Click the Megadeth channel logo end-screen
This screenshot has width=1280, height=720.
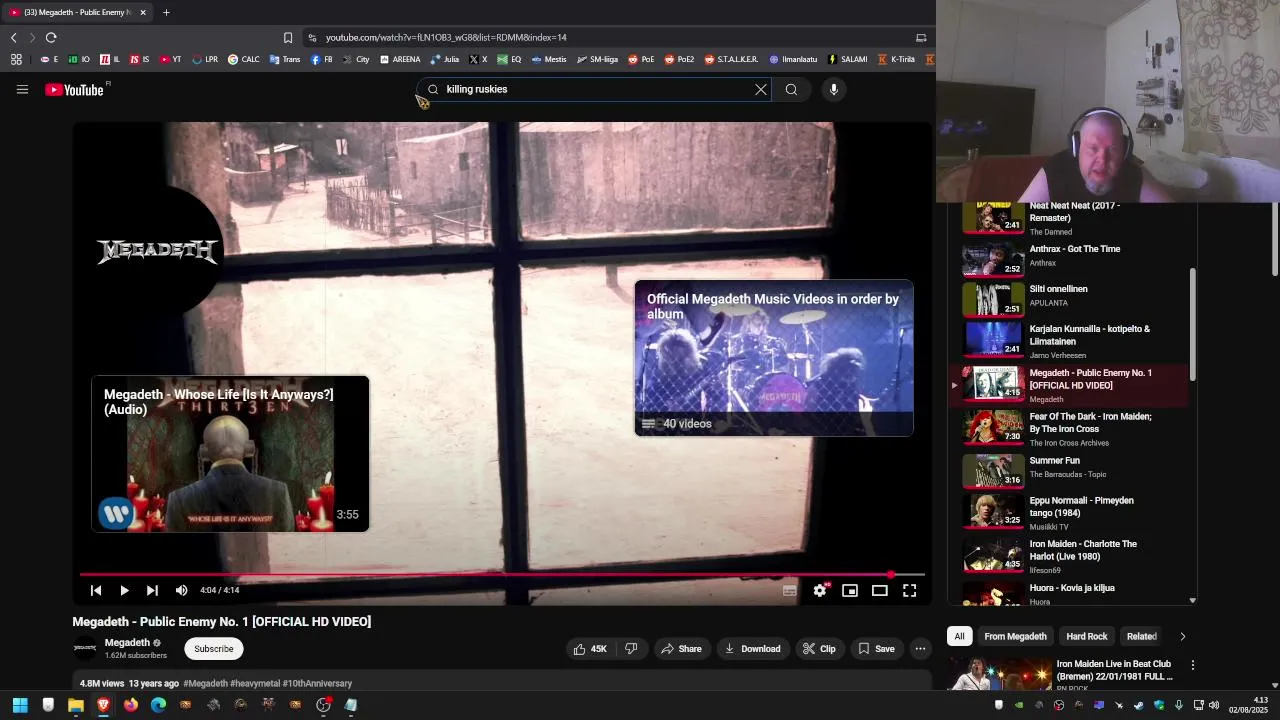(x=157, y=250)
